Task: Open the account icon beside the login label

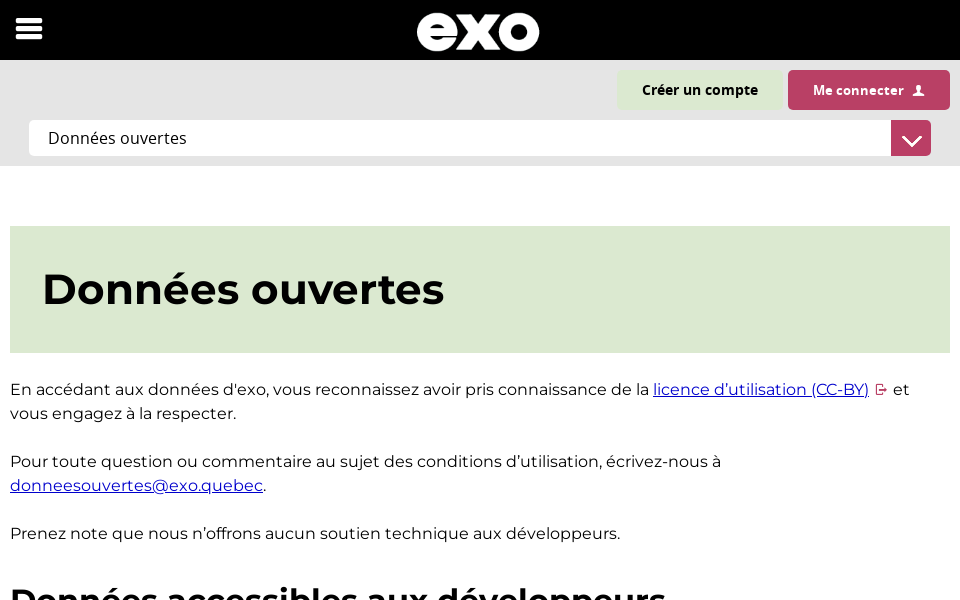Action: [x=917, y=89]
